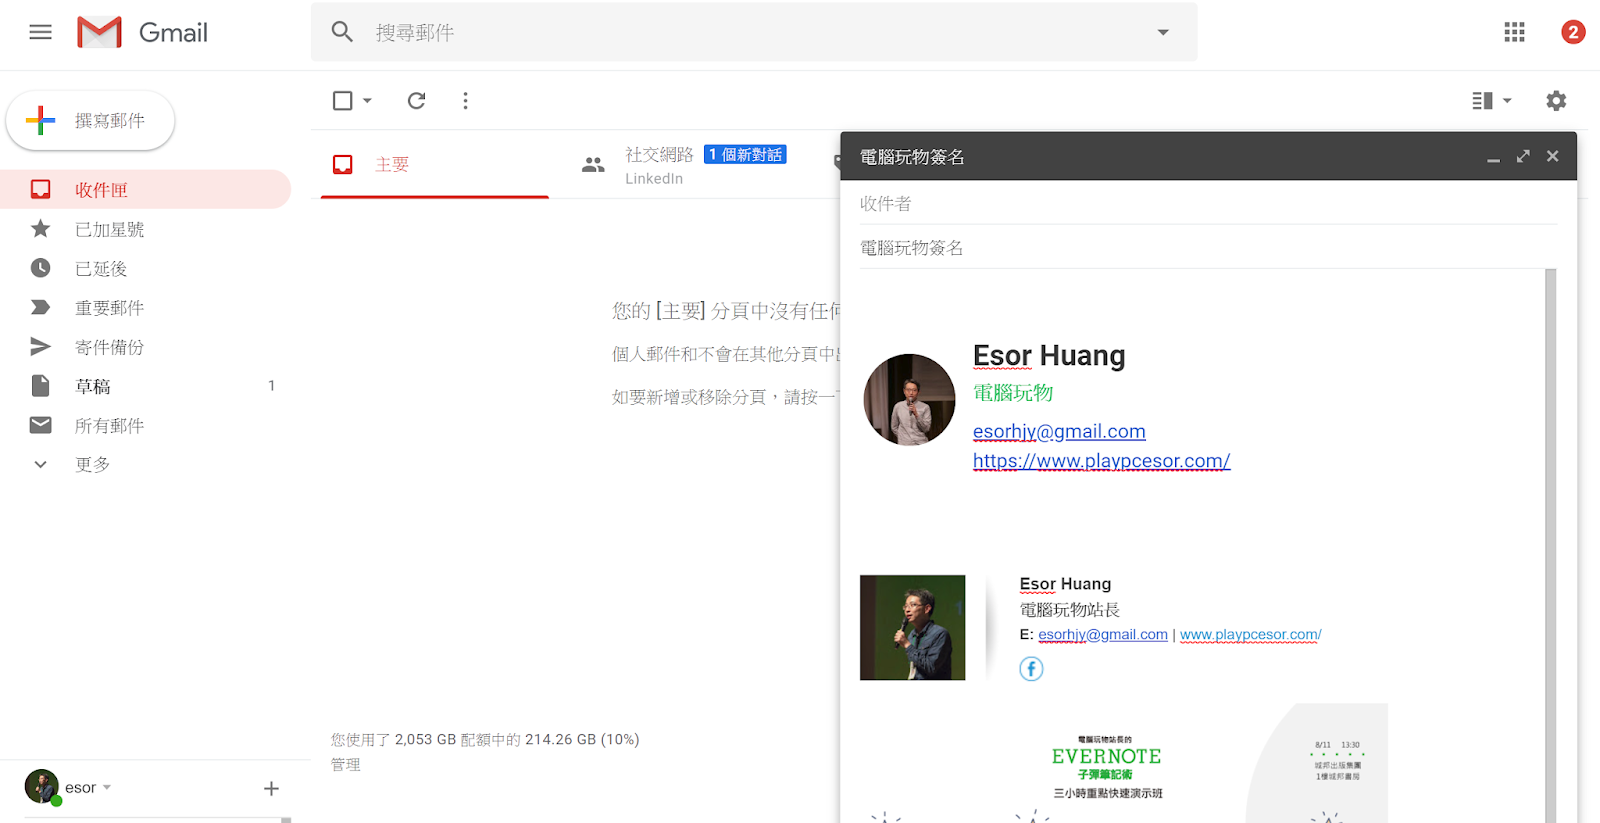1600x823 pixels.
Task: Select the 主要 inbox tab
Action: coord(391,164)
